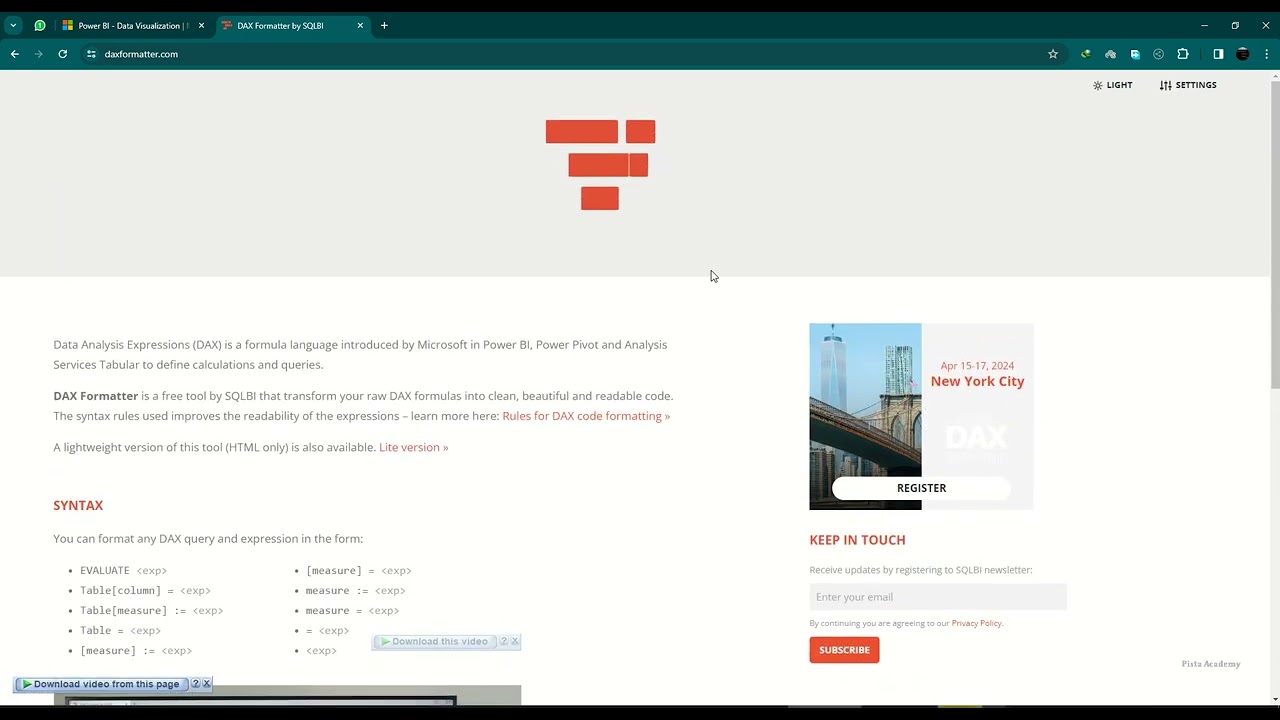
Task: View site information icon in address bar
Action: 91,54
